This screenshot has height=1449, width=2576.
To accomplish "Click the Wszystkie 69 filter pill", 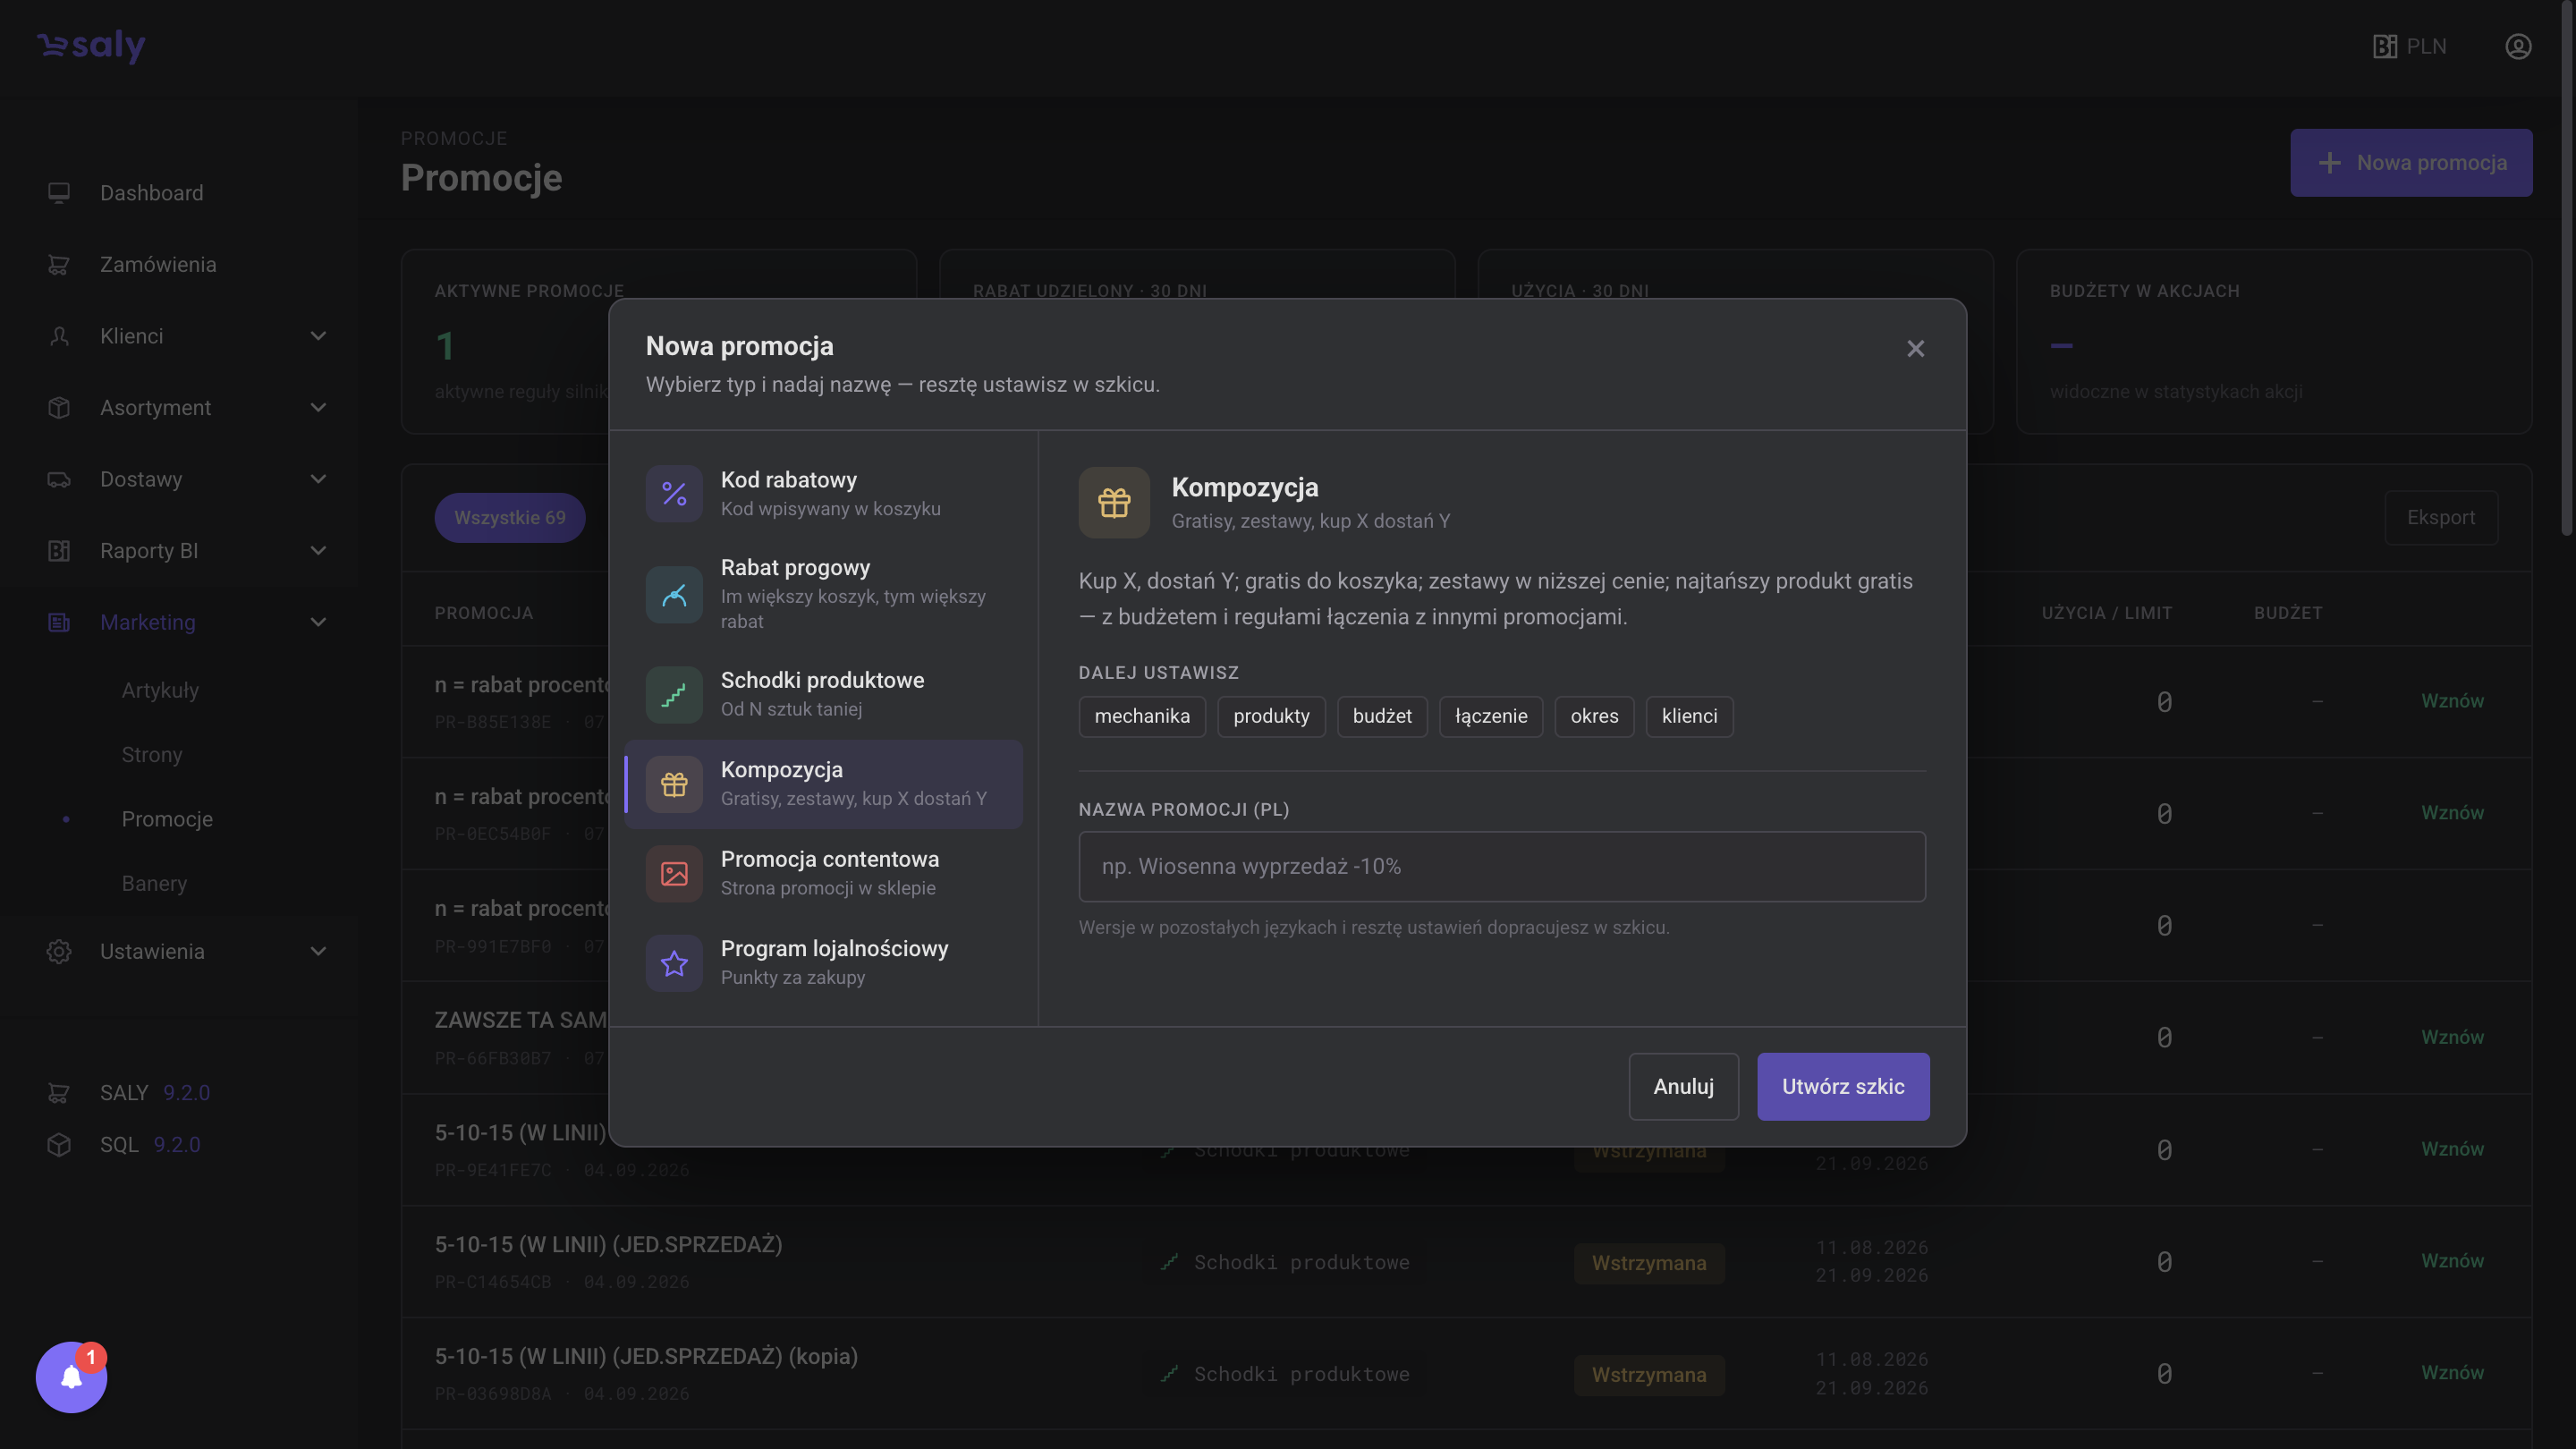I will (x=510, y=518).
